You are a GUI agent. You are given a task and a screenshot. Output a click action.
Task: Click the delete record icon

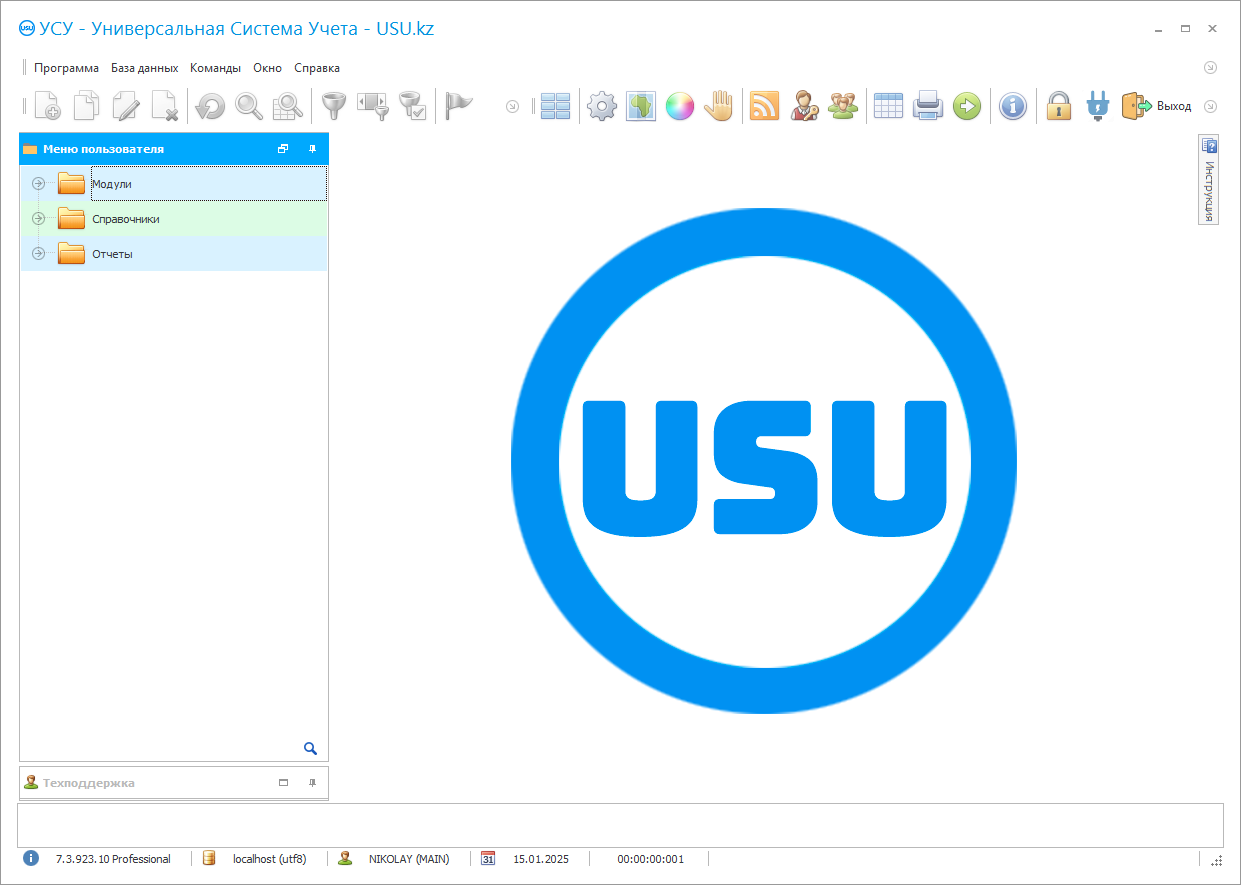(164, 106)
